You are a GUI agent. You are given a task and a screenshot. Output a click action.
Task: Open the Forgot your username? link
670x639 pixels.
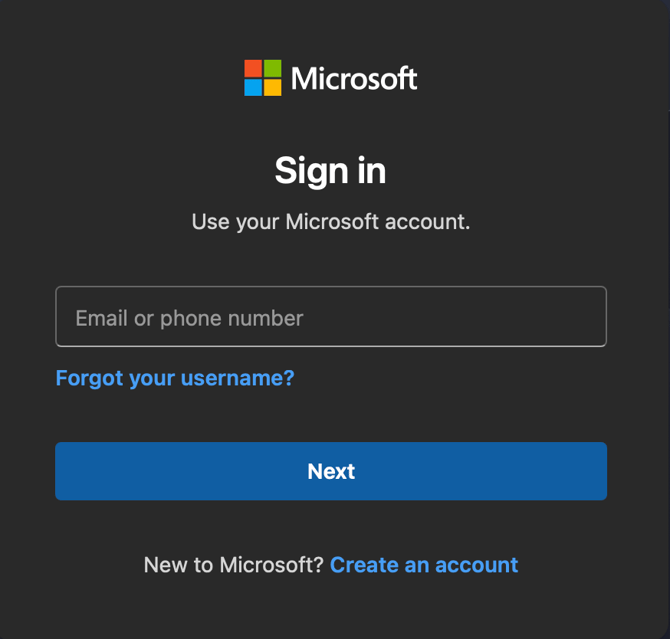(175, 378)
